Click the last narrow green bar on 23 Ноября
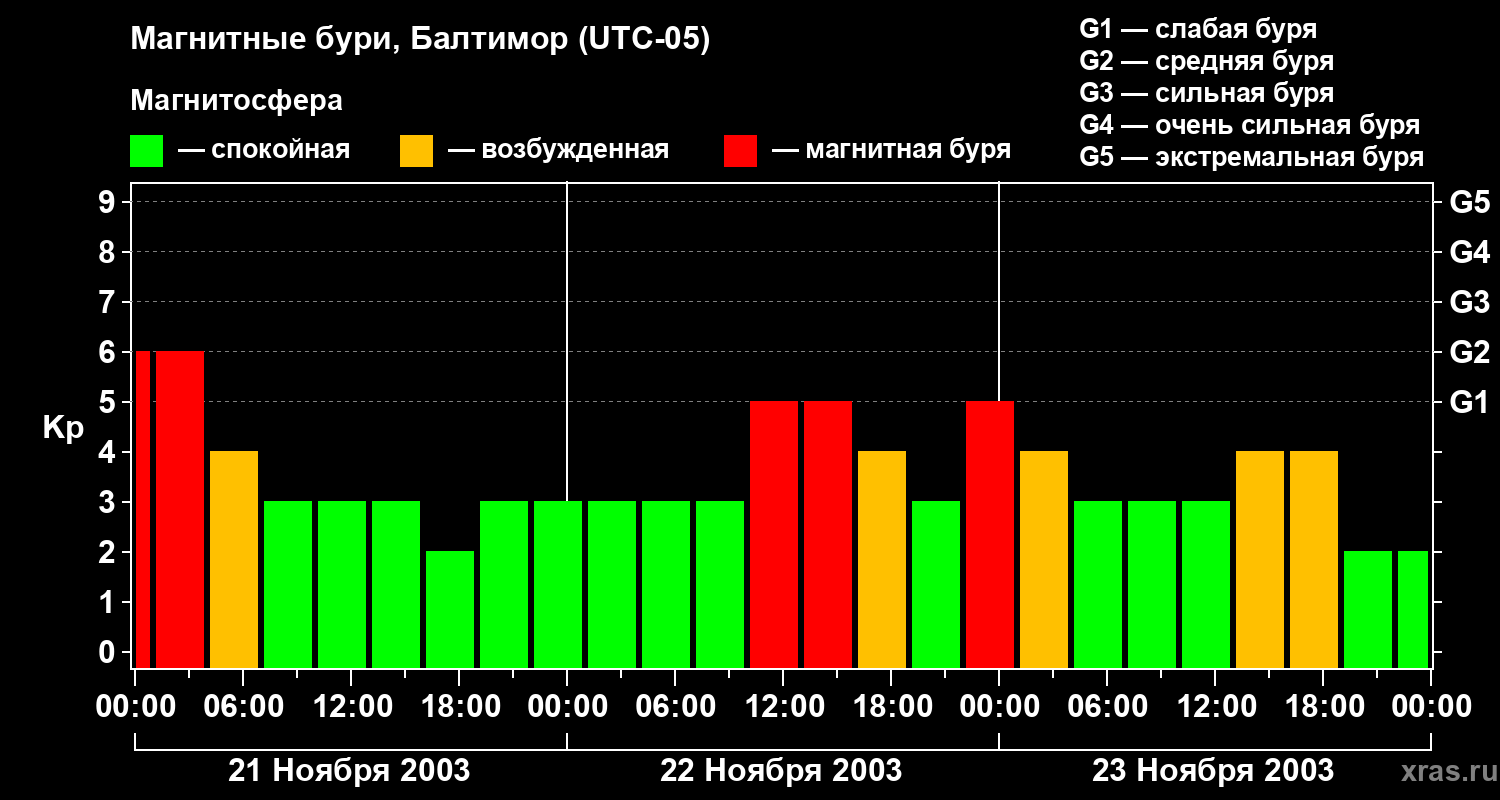 click(1413, 609)
